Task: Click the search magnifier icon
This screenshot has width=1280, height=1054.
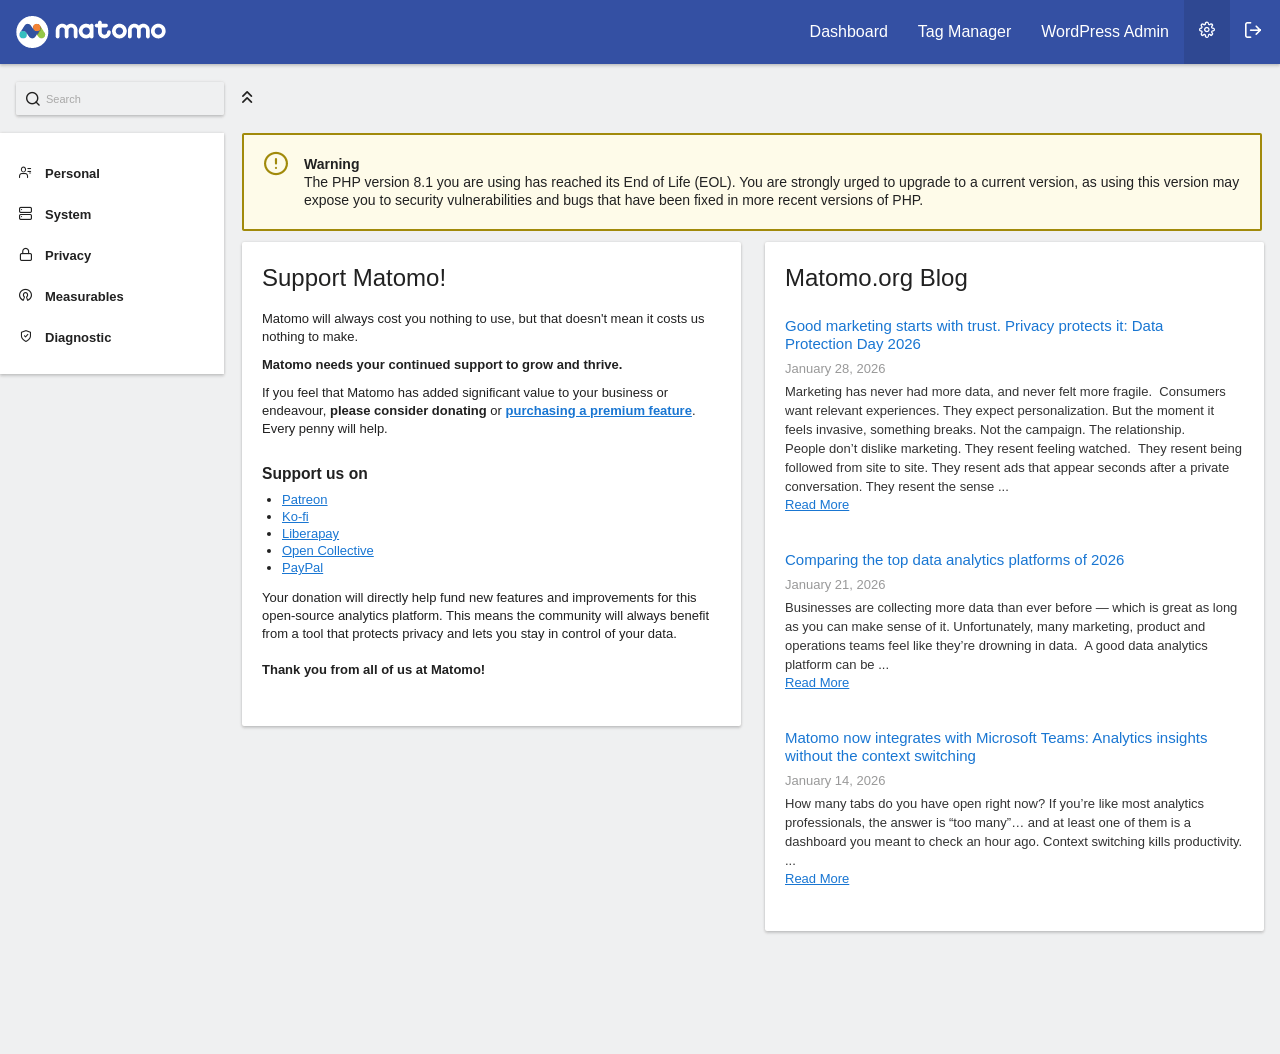Action: click(33, 99)
